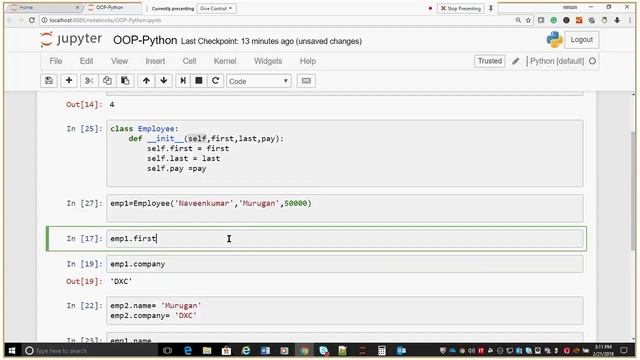Click the taskbar clock
Screen dimensions: 640x360
603,351
